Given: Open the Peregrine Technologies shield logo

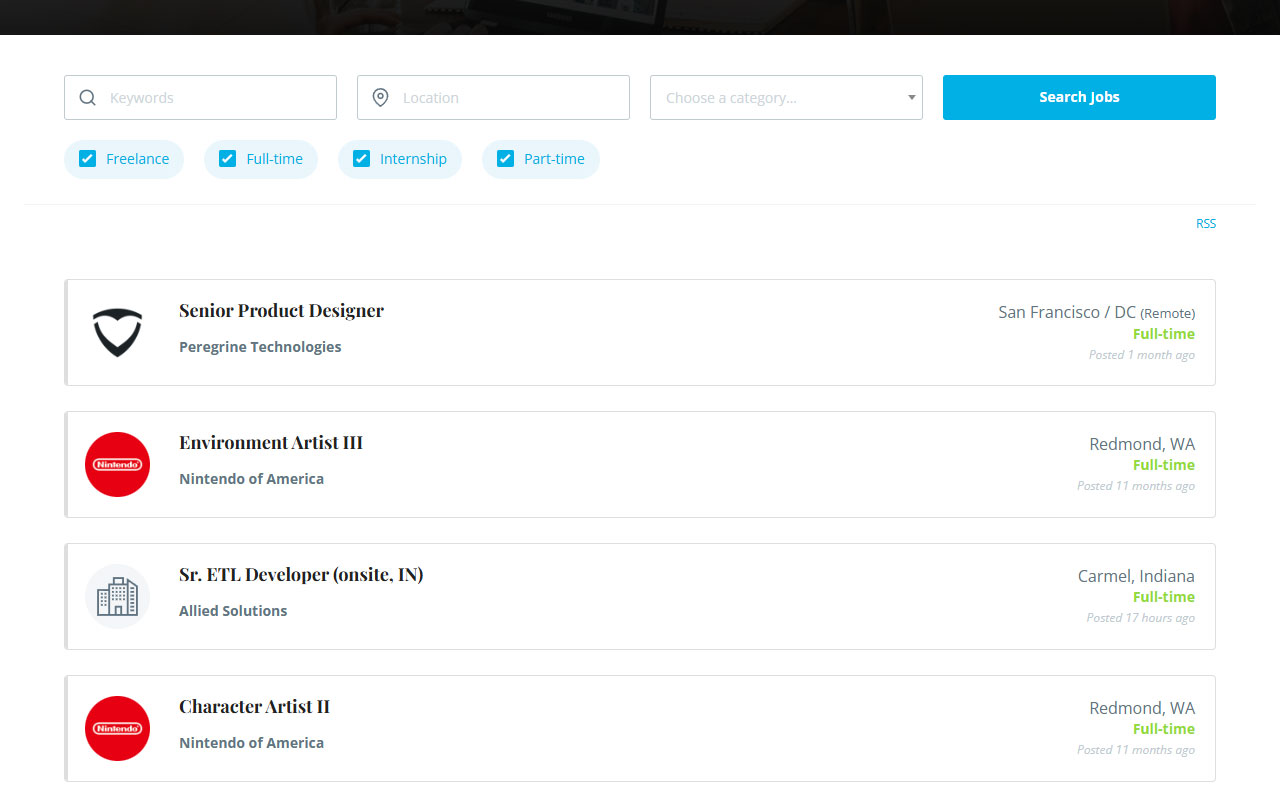Looking at the screenshot, I should click(x=117, y=332).
